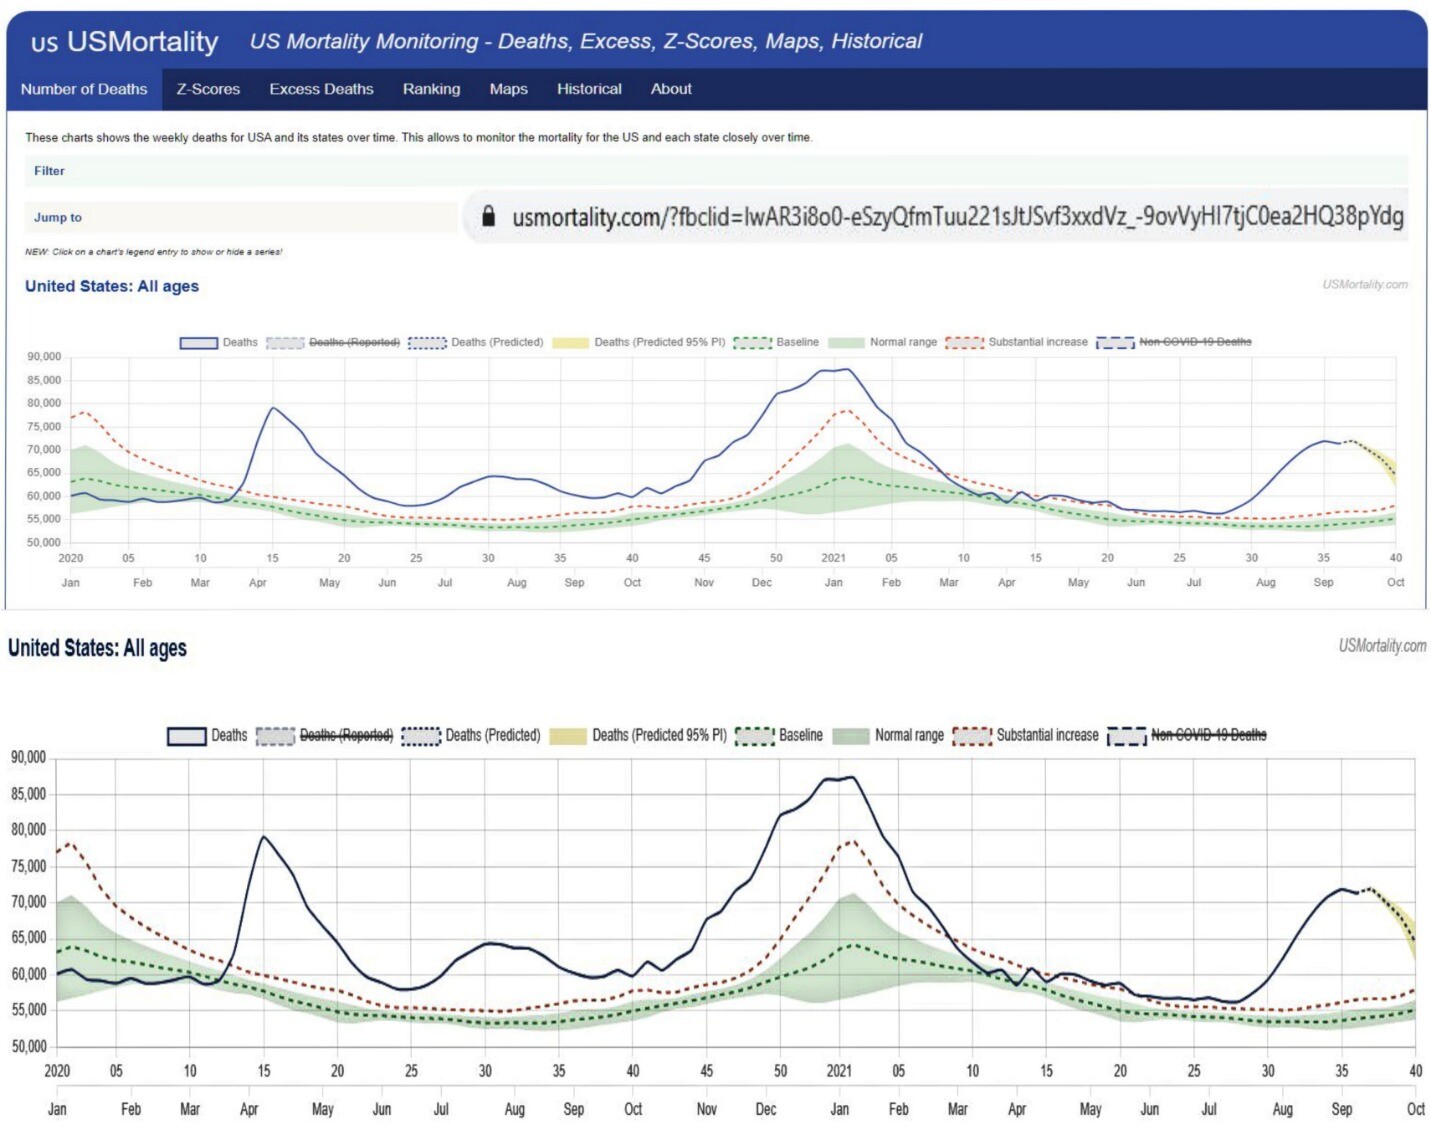This screenshot has width=1431, height=1145.
Task: Click the United States: All ages heading link
Action: click(112, 286)
